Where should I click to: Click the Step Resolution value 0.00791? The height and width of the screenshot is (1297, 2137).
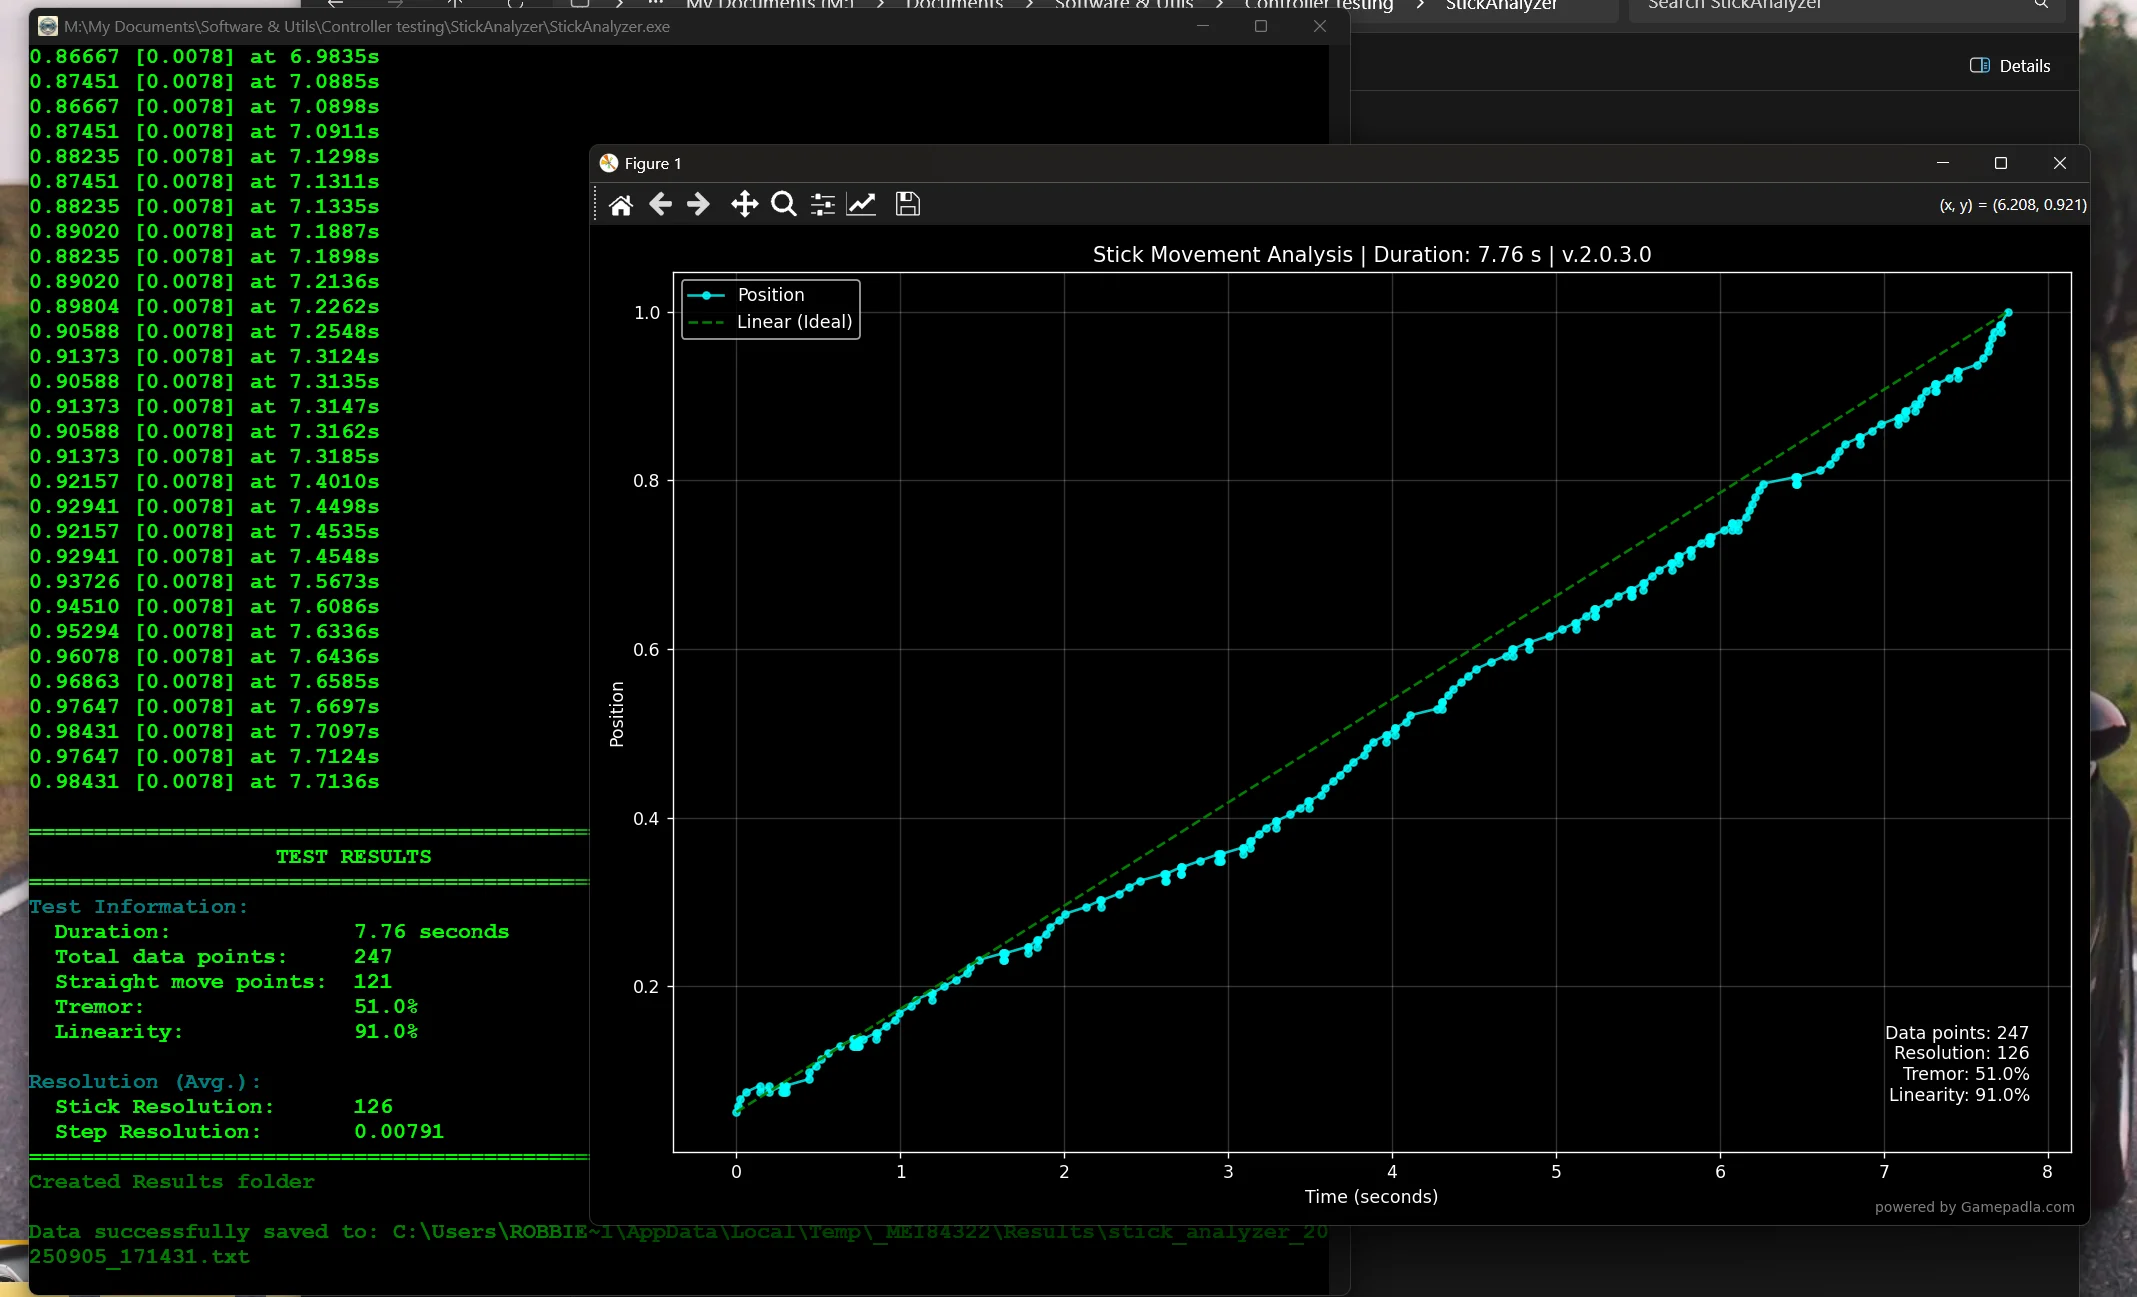(398, 1132)
